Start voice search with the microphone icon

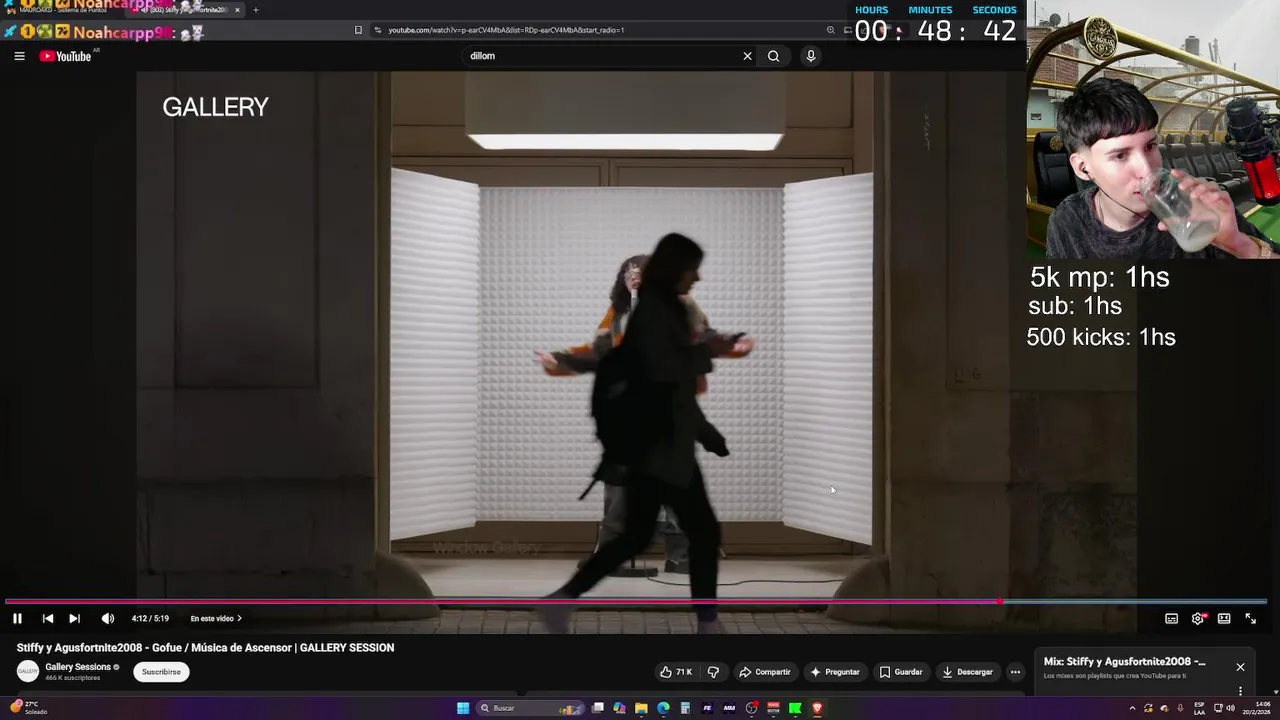point(811,56)
